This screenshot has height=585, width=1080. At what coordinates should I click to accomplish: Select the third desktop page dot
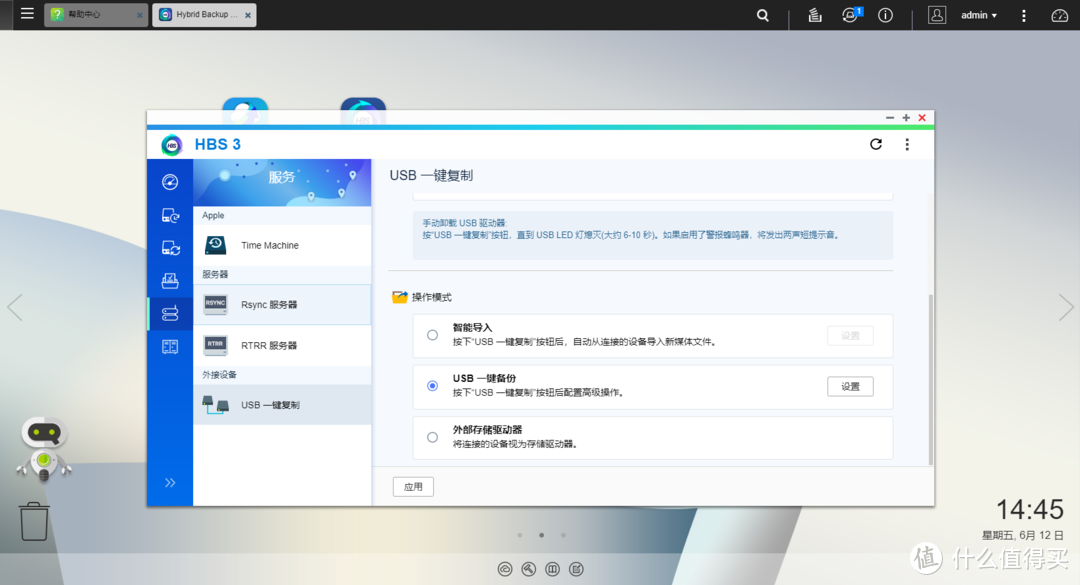point(563,535)
